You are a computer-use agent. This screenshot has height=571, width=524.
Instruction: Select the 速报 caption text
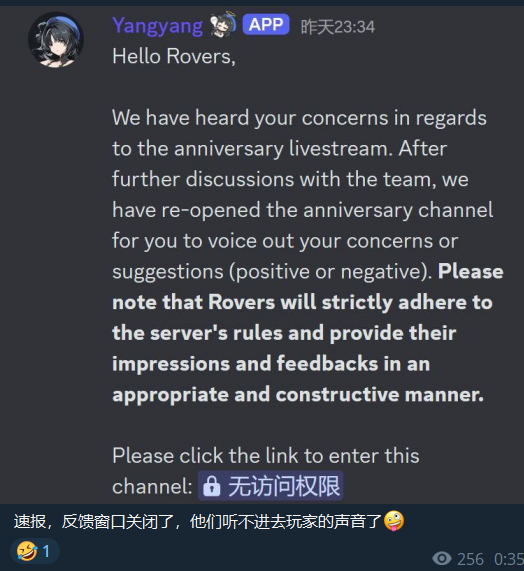[30, 521]
